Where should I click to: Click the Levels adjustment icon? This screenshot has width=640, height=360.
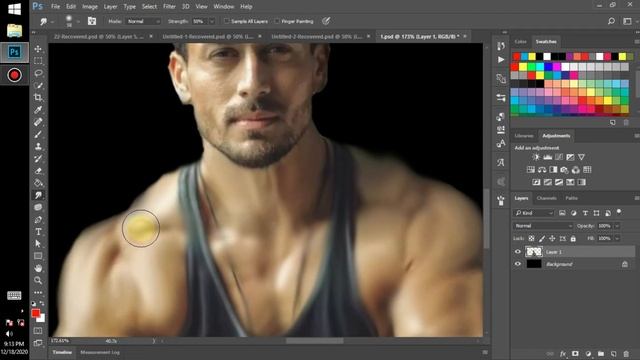click(x=548, y=157)
